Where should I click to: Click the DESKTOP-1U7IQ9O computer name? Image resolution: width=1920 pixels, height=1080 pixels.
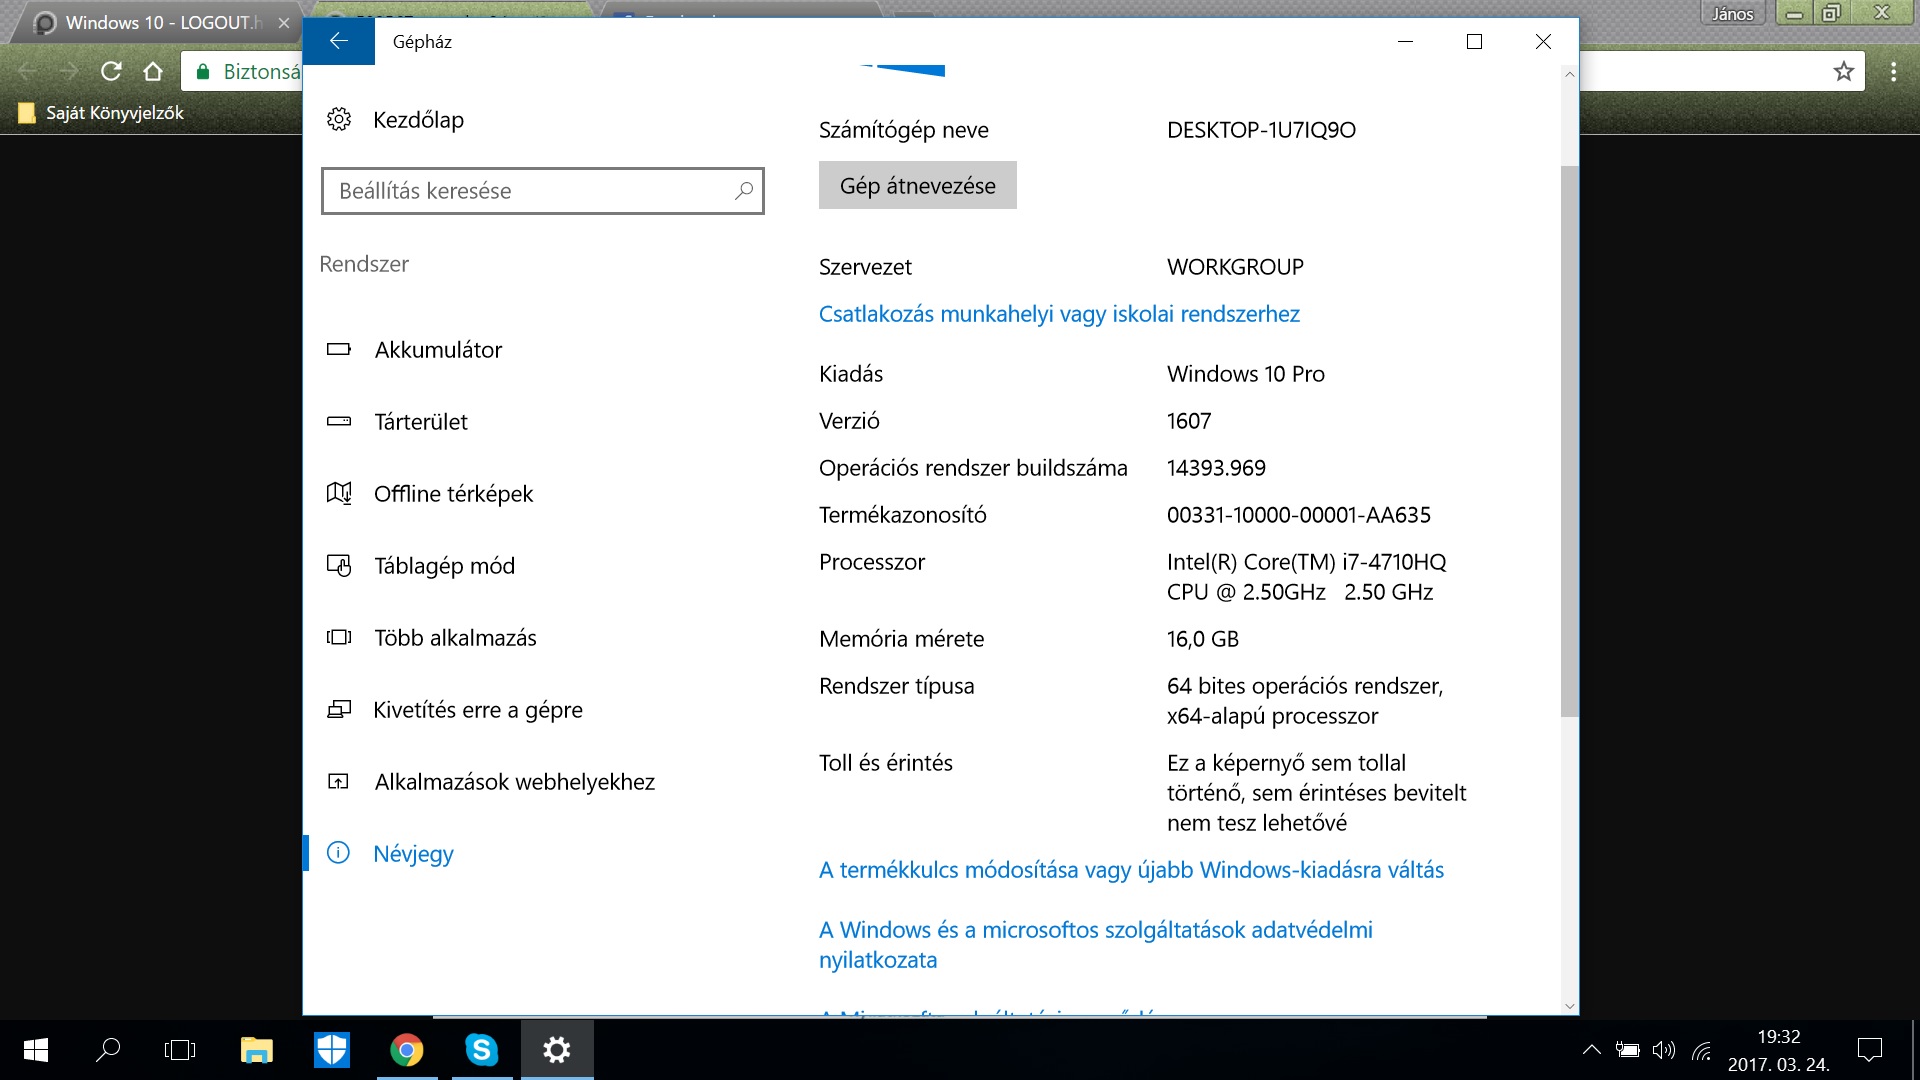[1261, 130]
